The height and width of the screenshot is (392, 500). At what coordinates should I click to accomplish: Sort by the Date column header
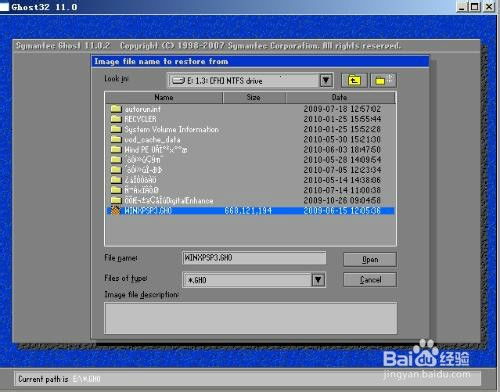click(340, 97)
